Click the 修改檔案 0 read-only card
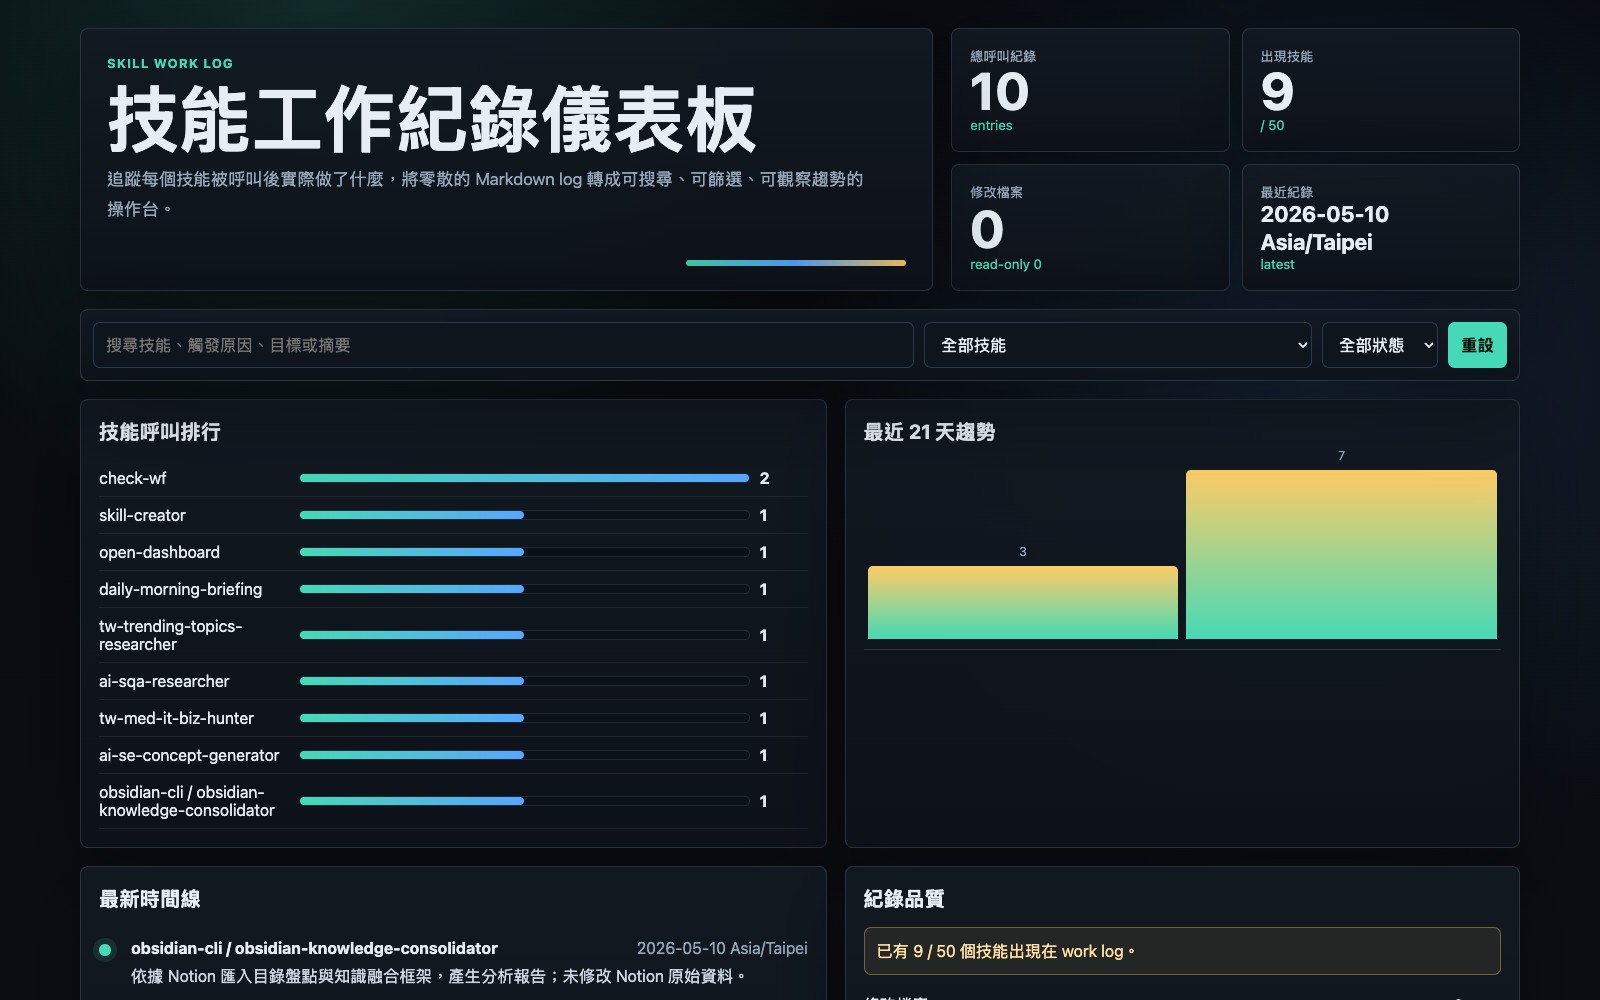This screenshot has width=1600, height=1000. [x=1090, y=227]
